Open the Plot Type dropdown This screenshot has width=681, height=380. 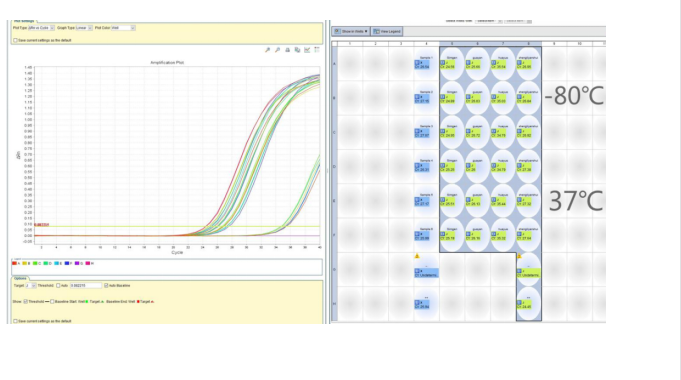(x=41, y=28)
